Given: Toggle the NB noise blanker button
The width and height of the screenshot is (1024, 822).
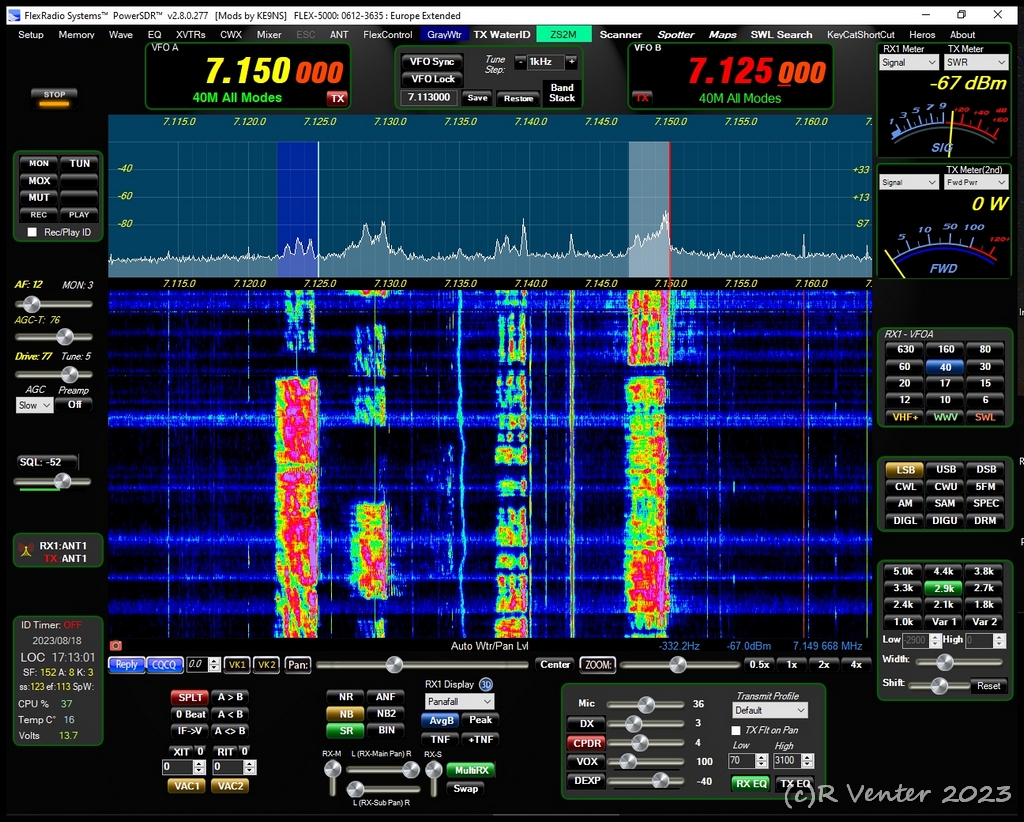Looking at the screenshot, I should coord(345,714).
